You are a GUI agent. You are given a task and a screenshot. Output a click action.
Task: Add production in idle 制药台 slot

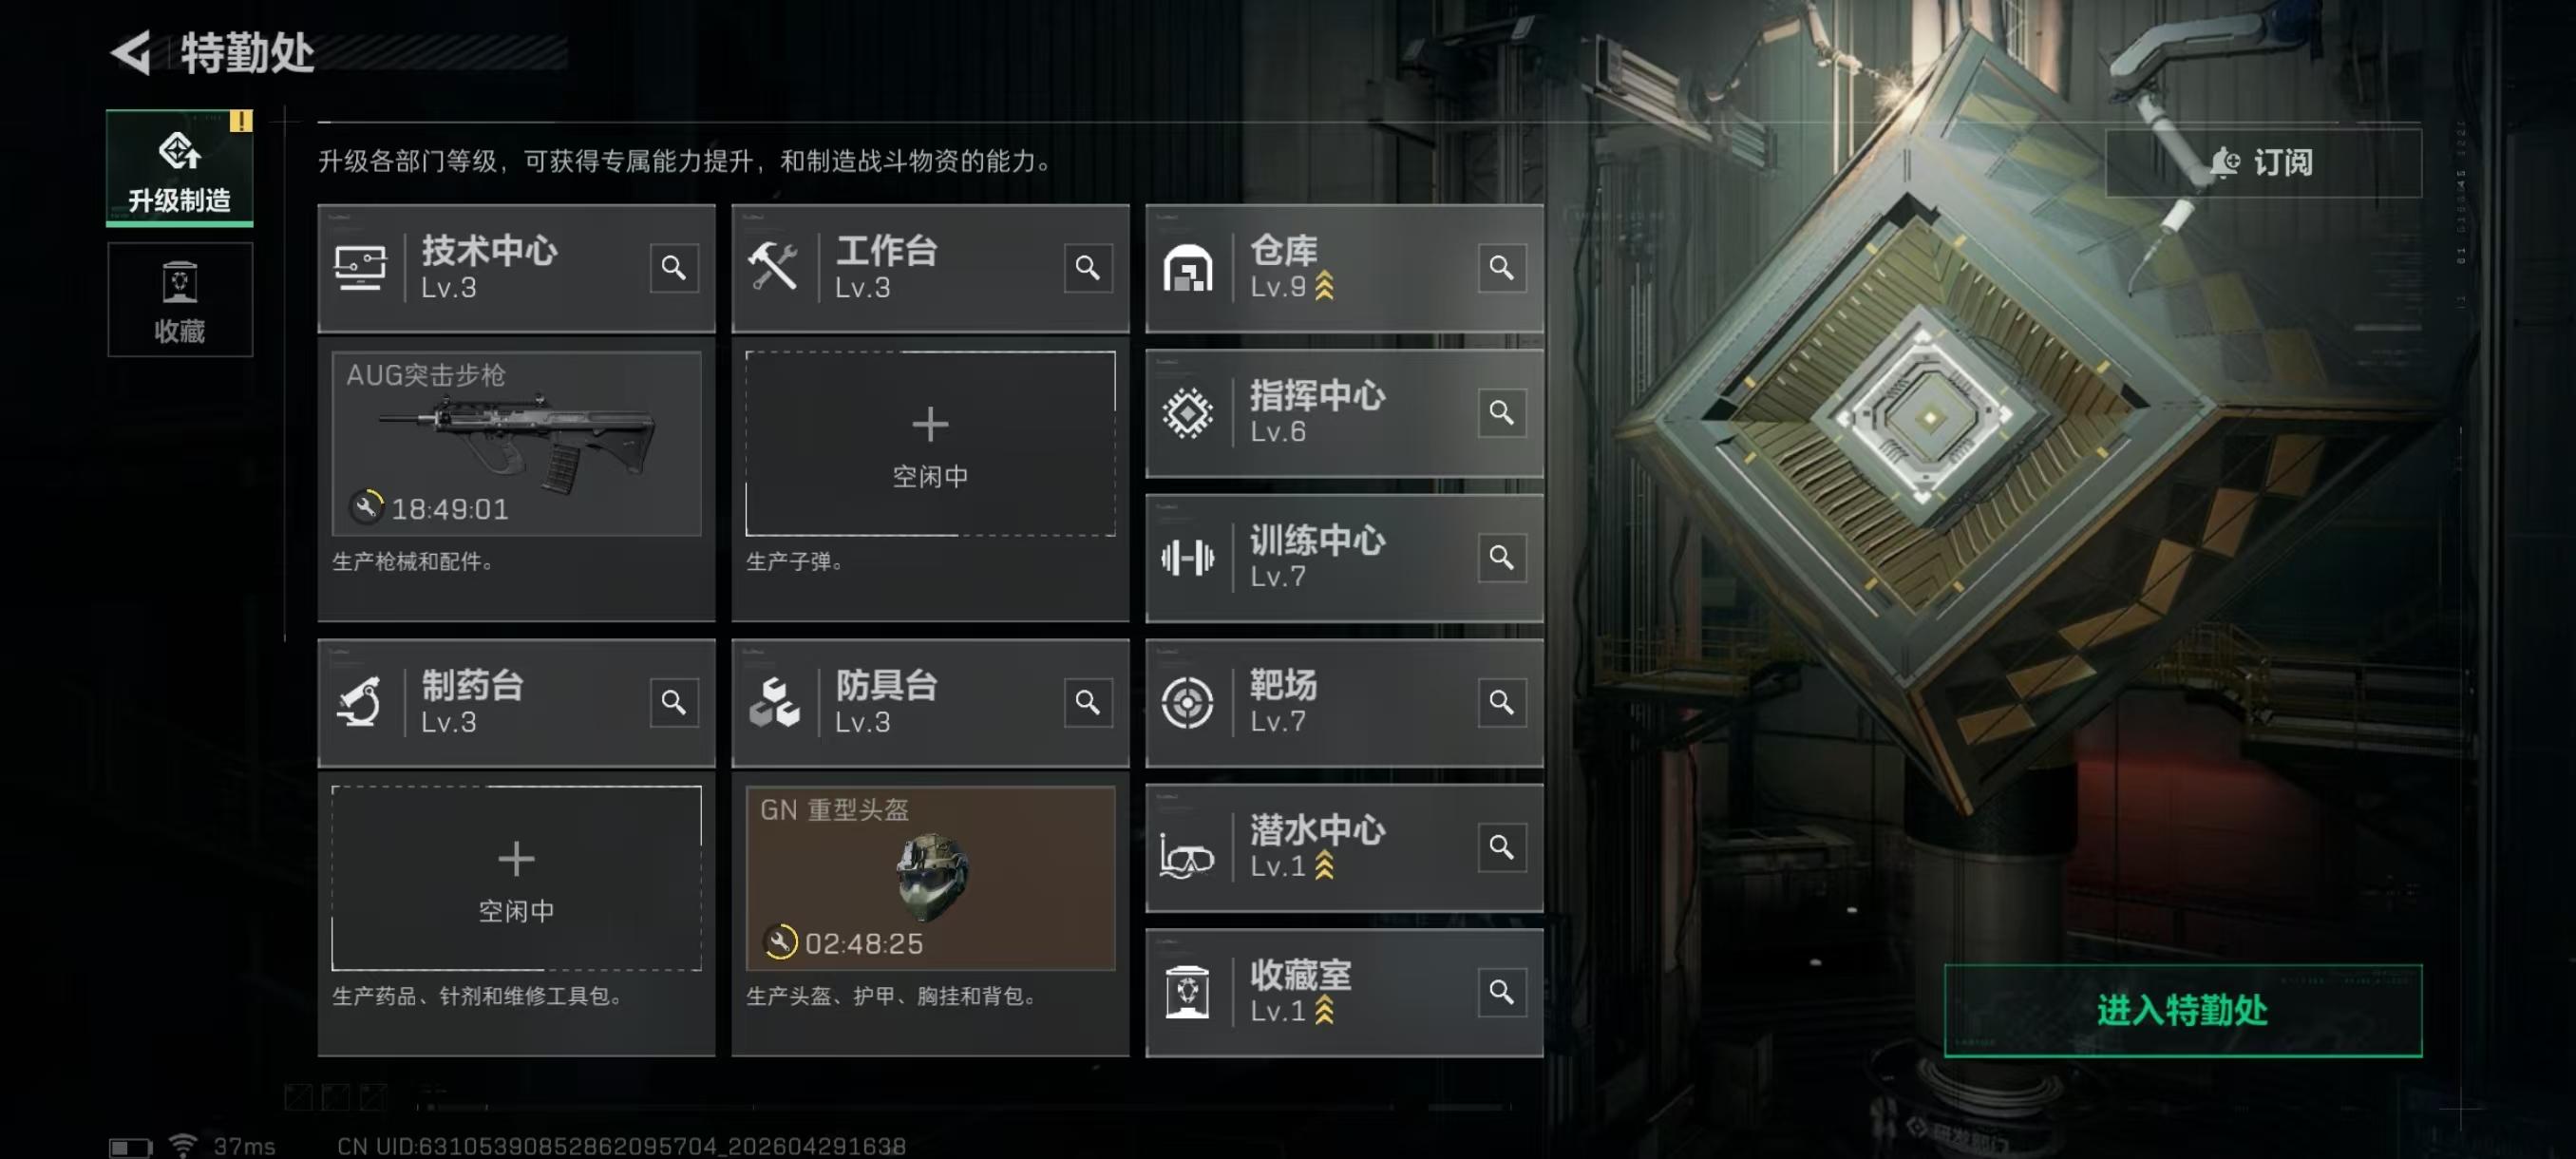pos(516,878)
